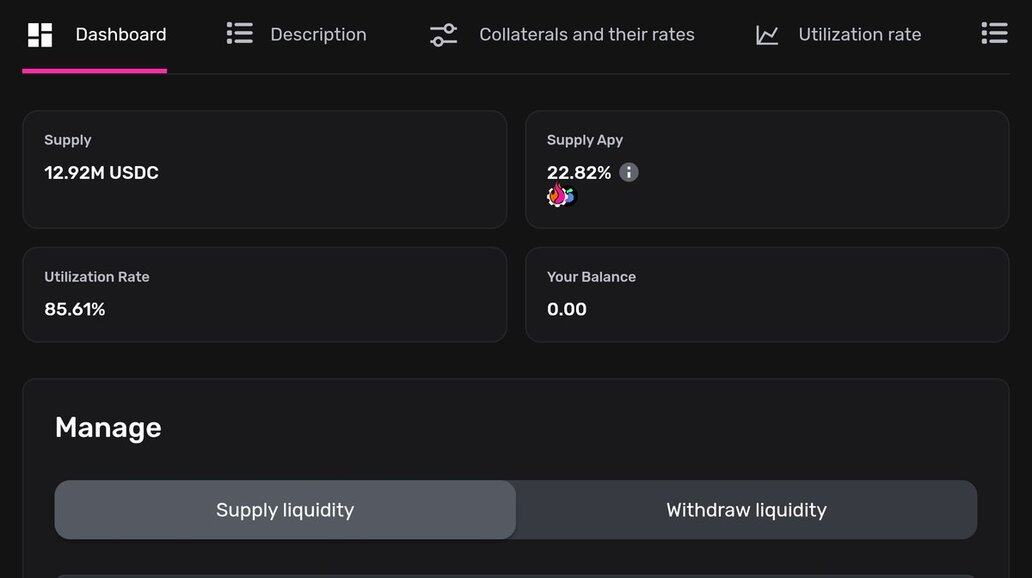This screenshot has height=578, width=1032.
Task: Click the pink underline below Dashboard
Action: coord(94,71)
